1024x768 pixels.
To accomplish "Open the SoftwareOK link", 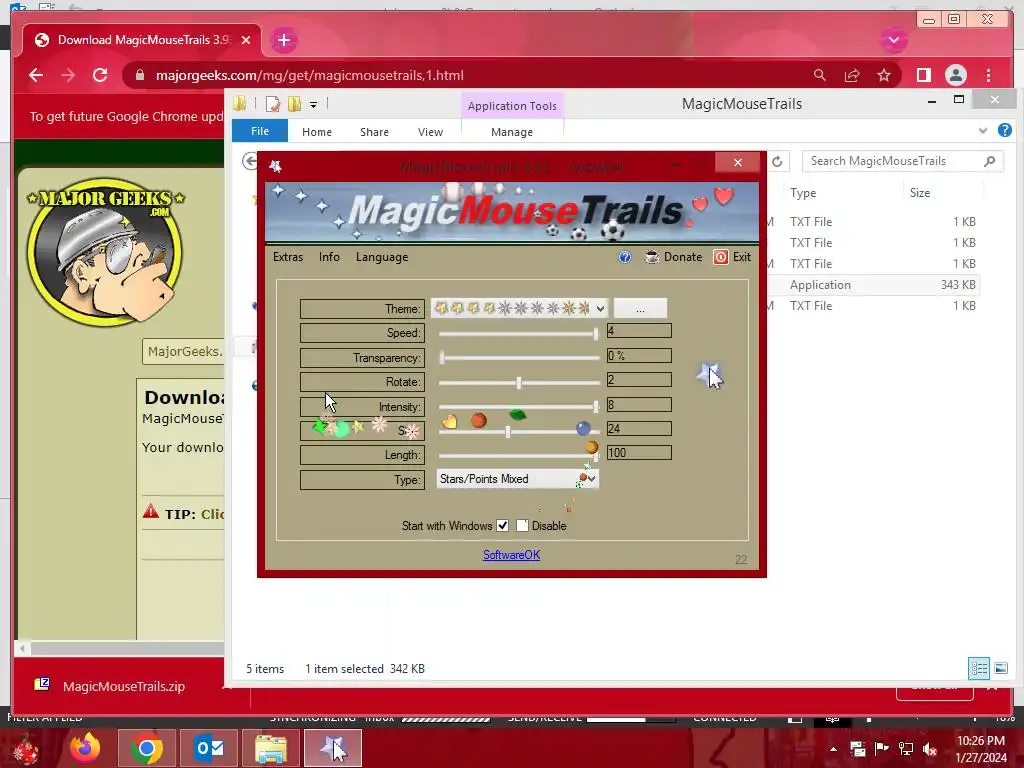I will tap(511, 554).
